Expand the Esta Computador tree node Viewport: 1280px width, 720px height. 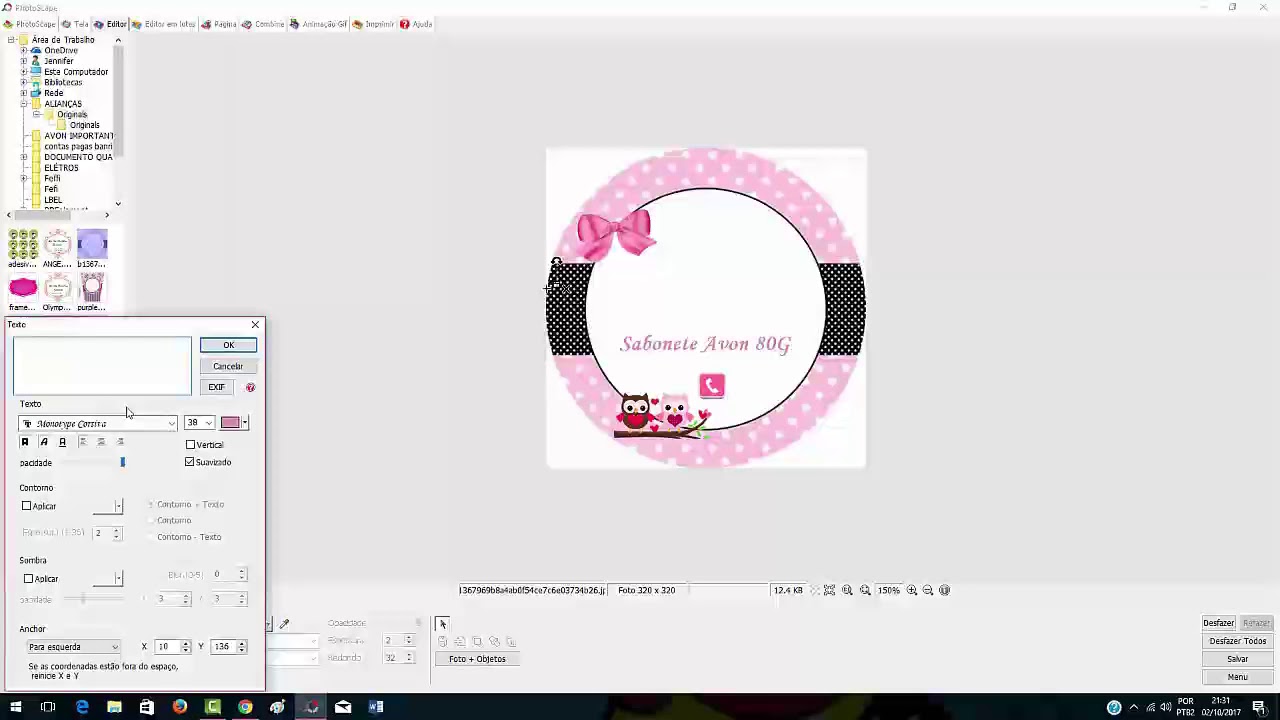[24, 72]
